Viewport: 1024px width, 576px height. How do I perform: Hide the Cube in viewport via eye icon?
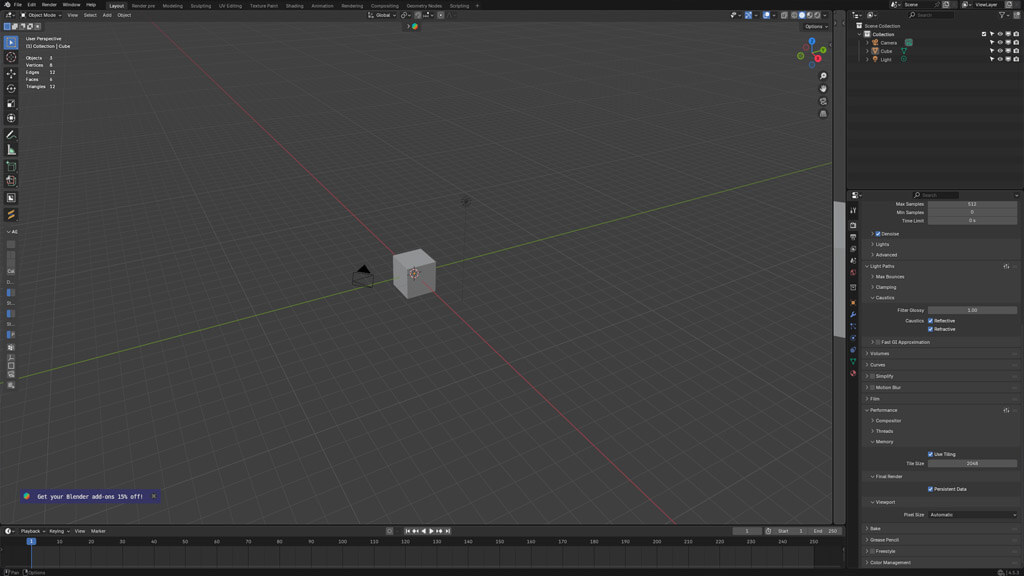tap(1000, 51)
